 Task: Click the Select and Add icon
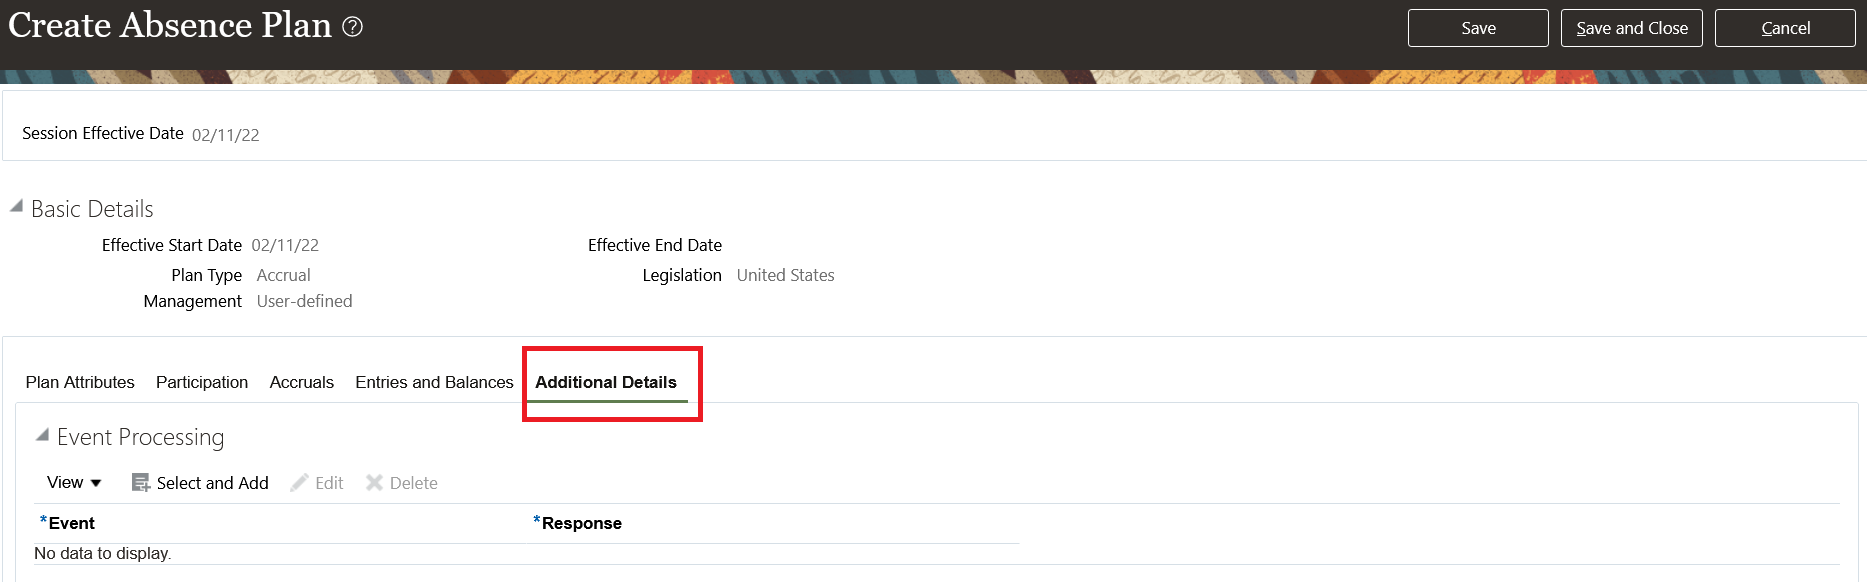(141, 483)
